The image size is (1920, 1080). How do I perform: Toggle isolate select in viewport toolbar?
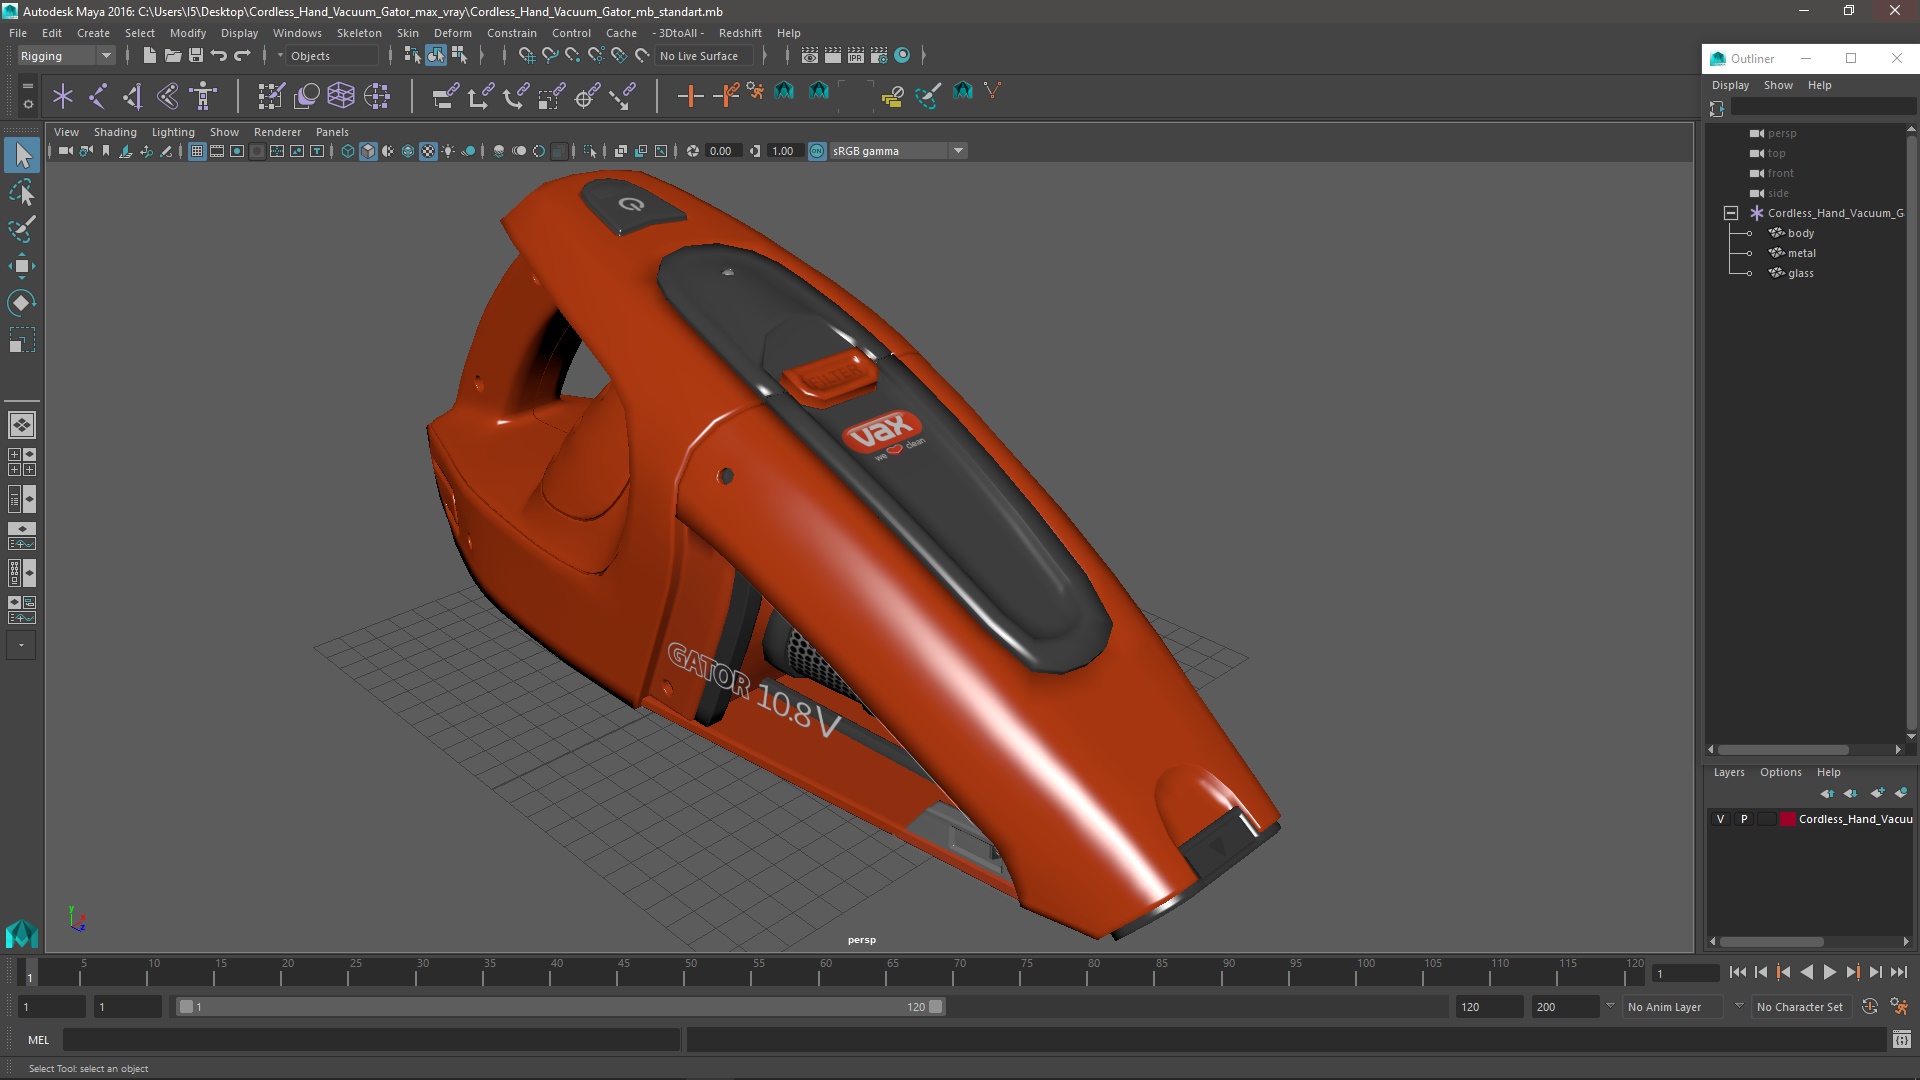coord(590,151)
